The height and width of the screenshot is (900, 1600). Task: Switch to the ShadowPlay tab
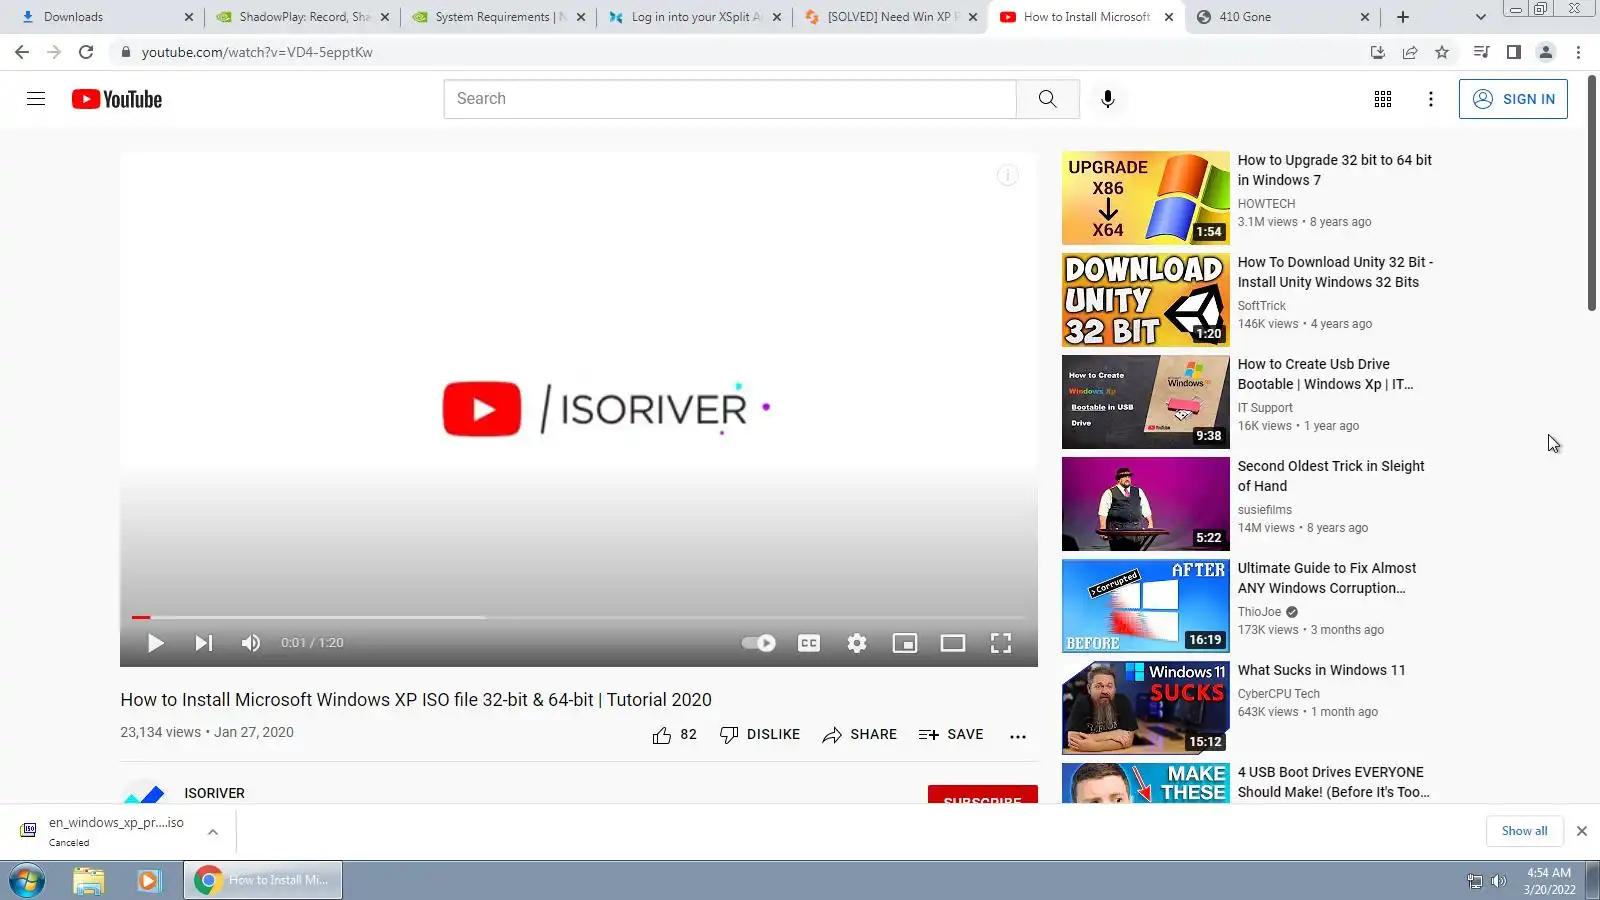pos(302,17)
